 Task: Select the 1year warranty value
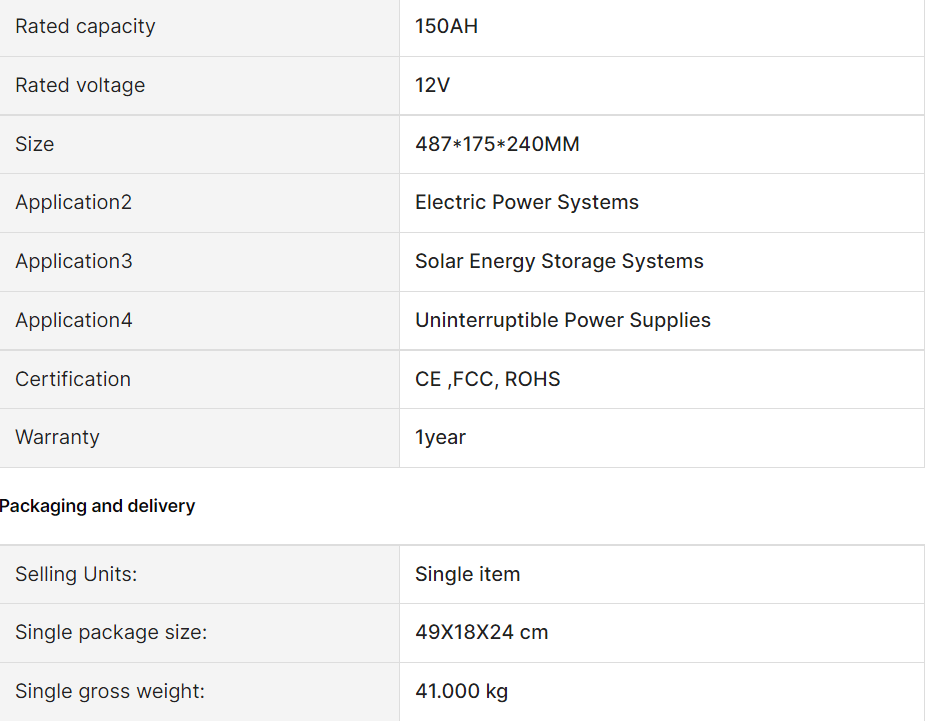pos(441,438)
